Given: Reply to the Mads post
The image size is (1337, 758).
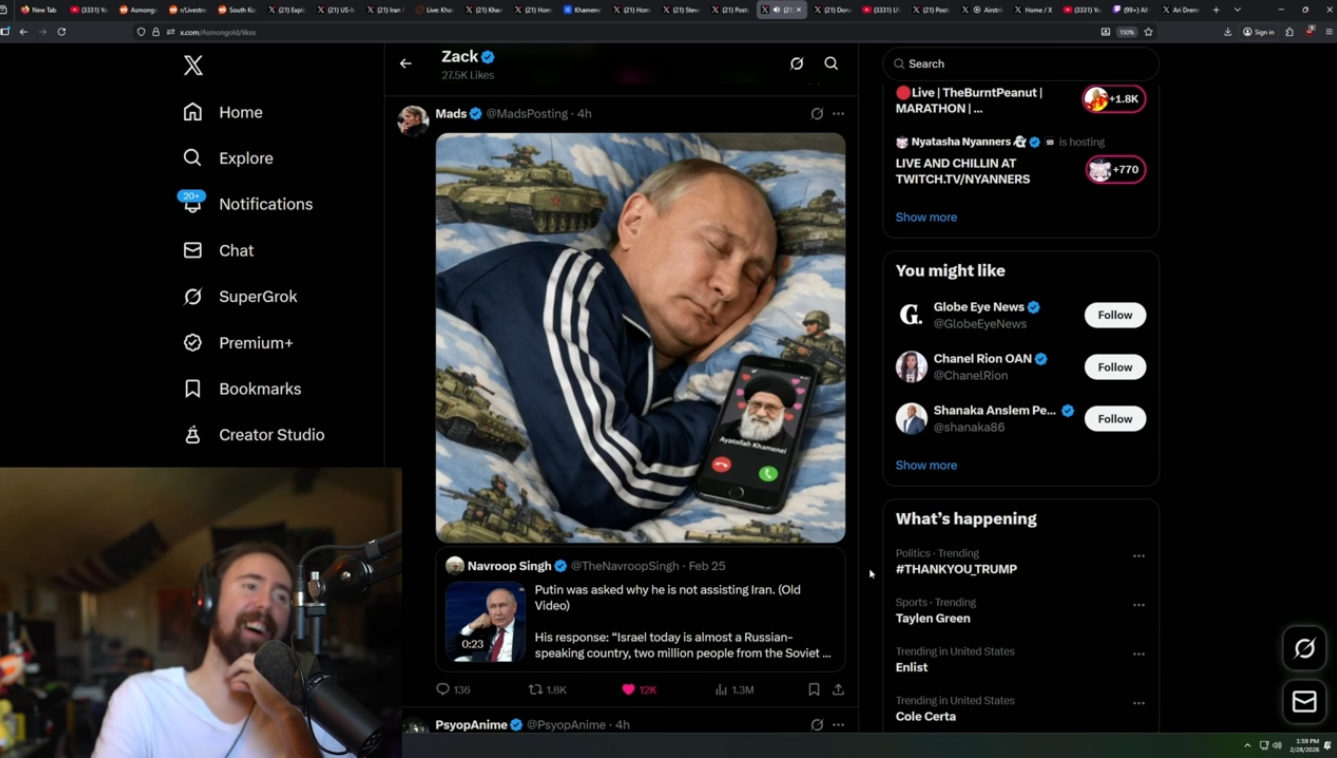Looking at the screenshot, I should click(453, 689).
